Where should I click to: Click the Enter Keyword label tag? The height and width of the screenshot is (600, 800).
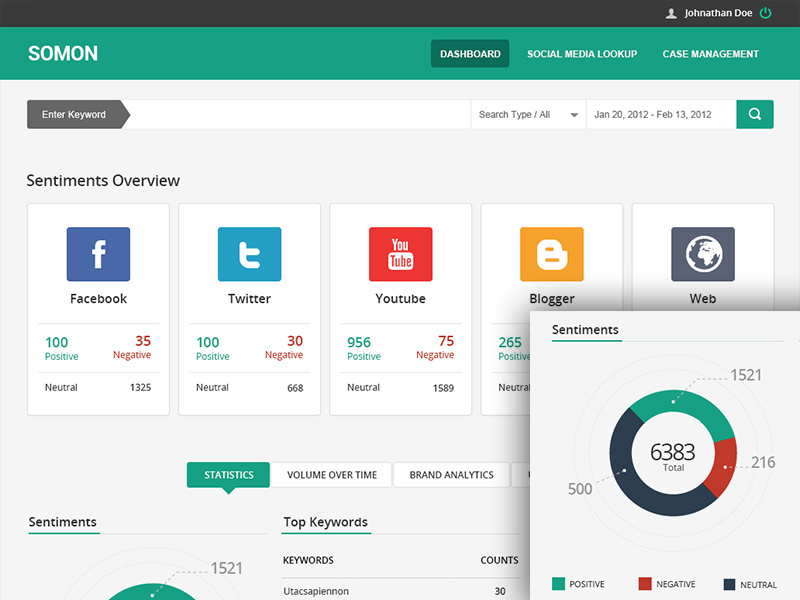(79, 114)
